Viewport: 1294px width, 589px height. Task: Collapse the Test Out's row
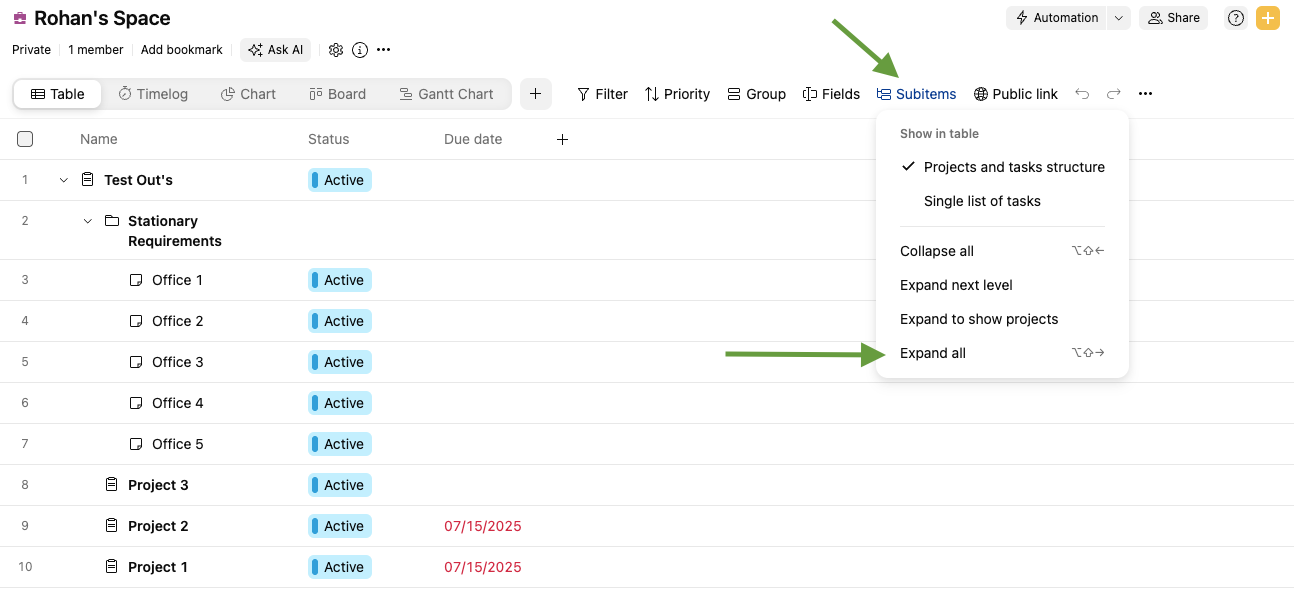(x=64, y=180)
